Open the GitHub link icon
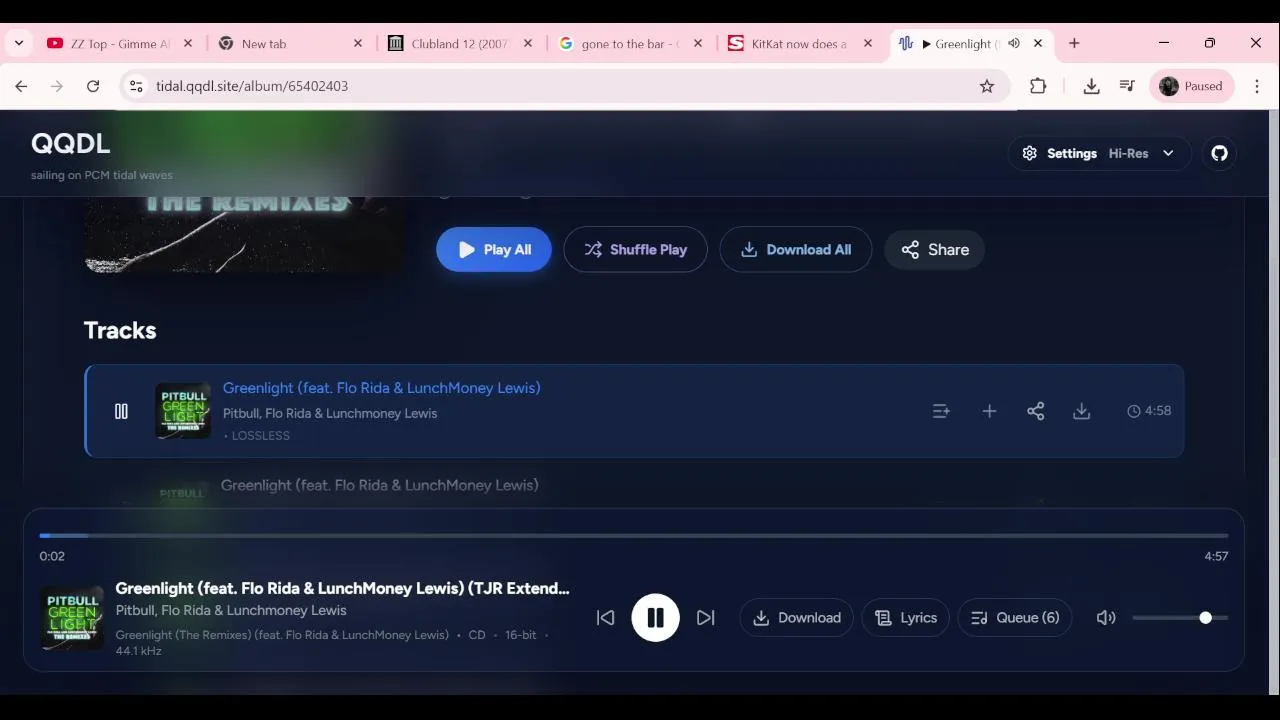This screenshot has width=1280, height=720. point(1220,153)
